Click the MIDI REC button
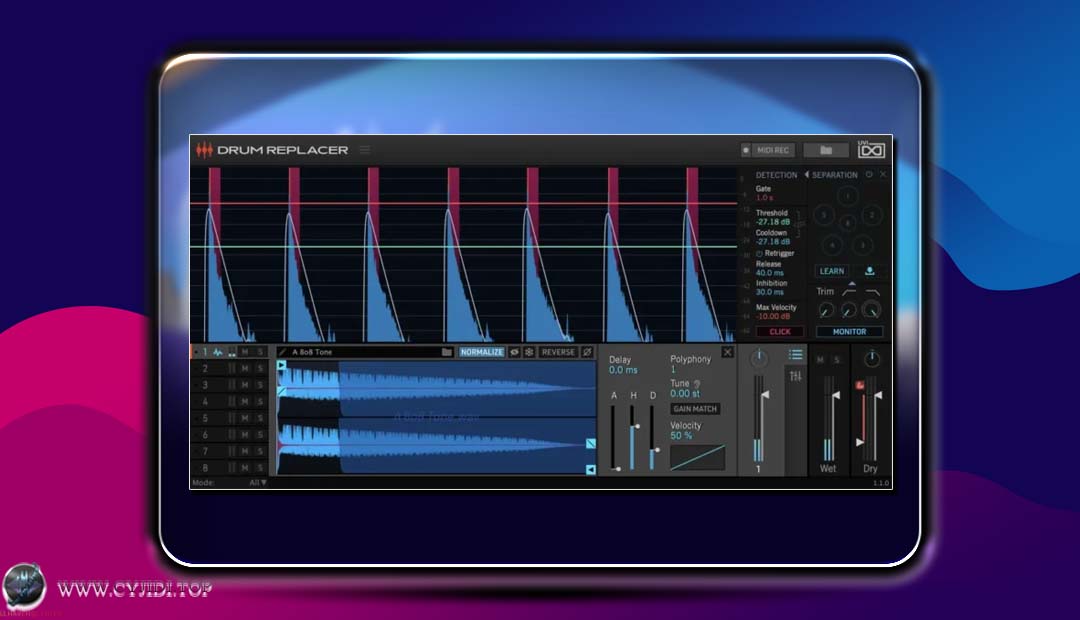Screen dimensions: 1080x620 [x=767, y=150]
